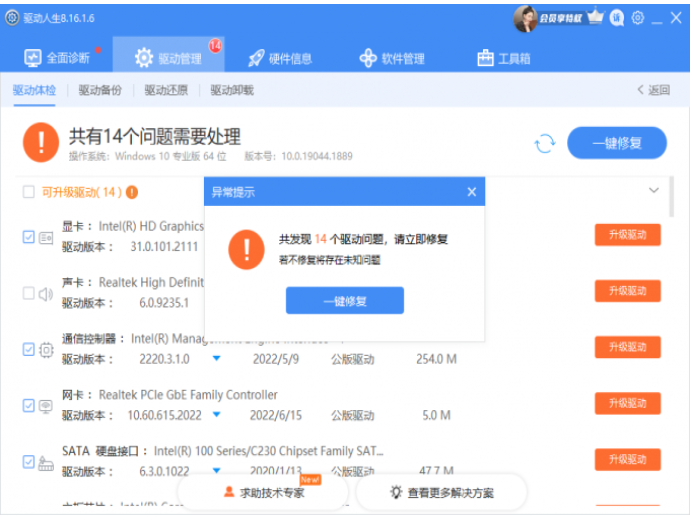Click the 14 badge on 驱动管理
This screenshot has height=520, width=693.
click(215, 46)
